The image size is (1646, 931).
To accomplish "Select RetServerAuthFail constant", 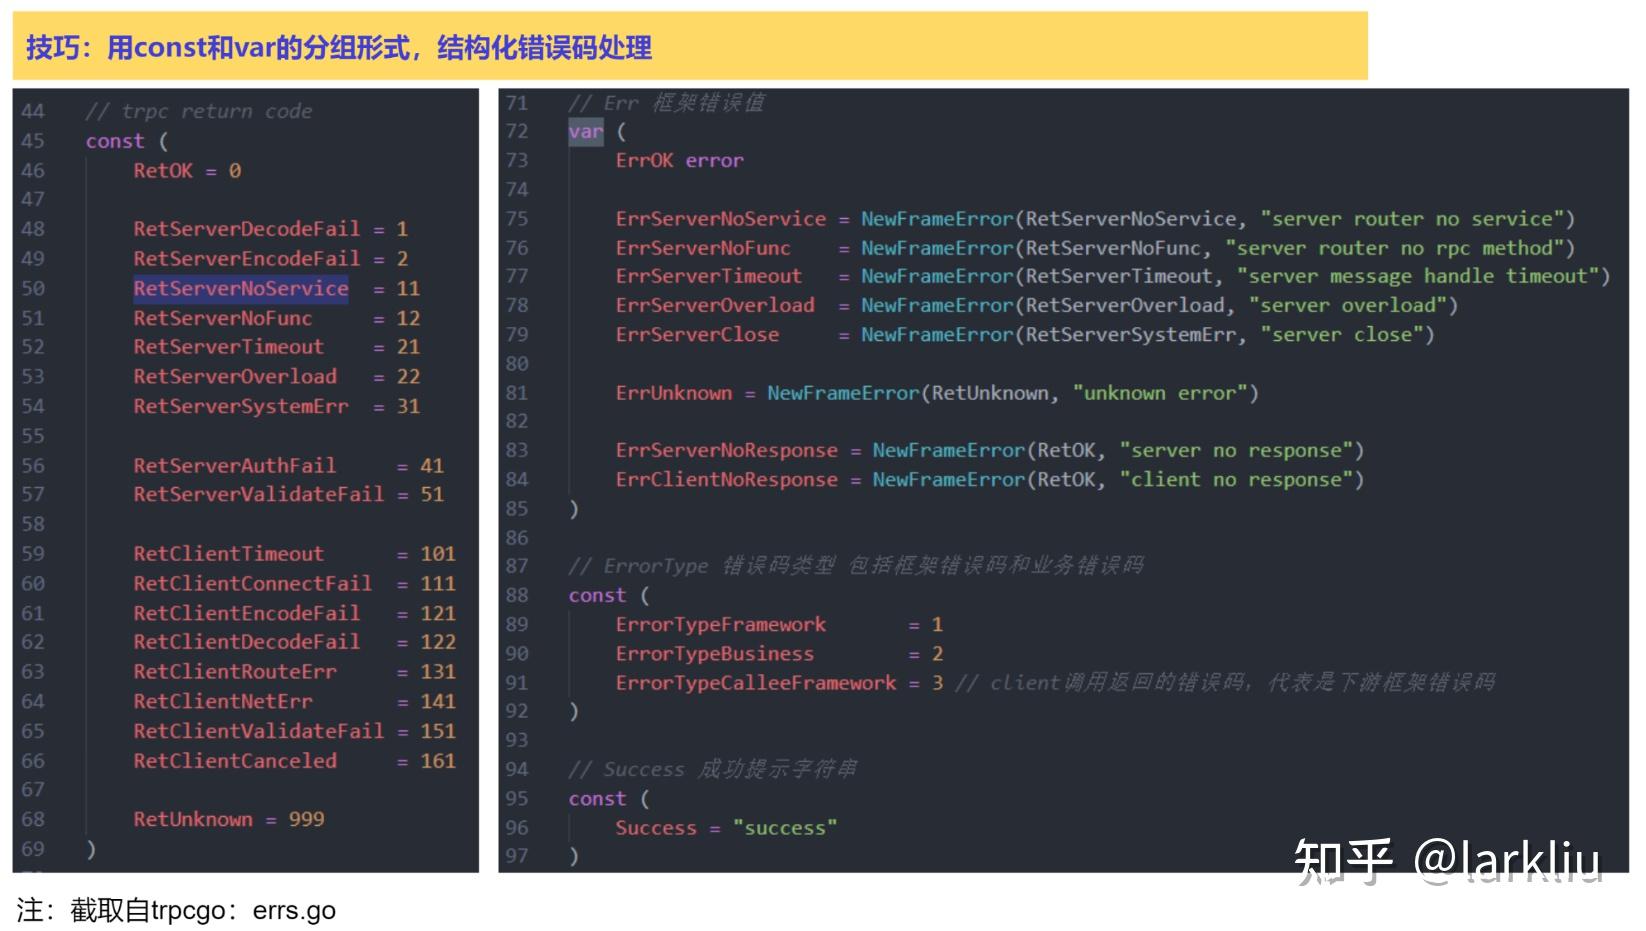I will [x=235, y=465].
